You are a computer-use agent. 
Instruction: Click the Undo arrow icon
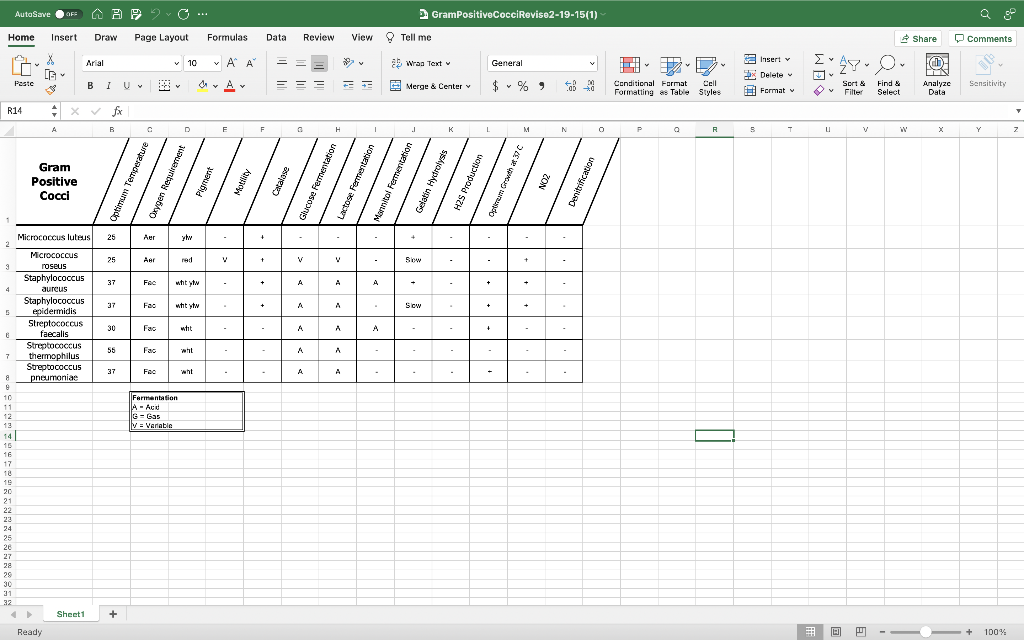155,14
